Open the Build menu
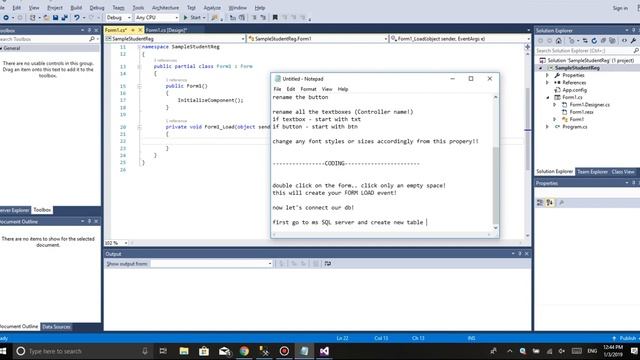The width and height of the screenshot is (640, 360). pos(76,8)
